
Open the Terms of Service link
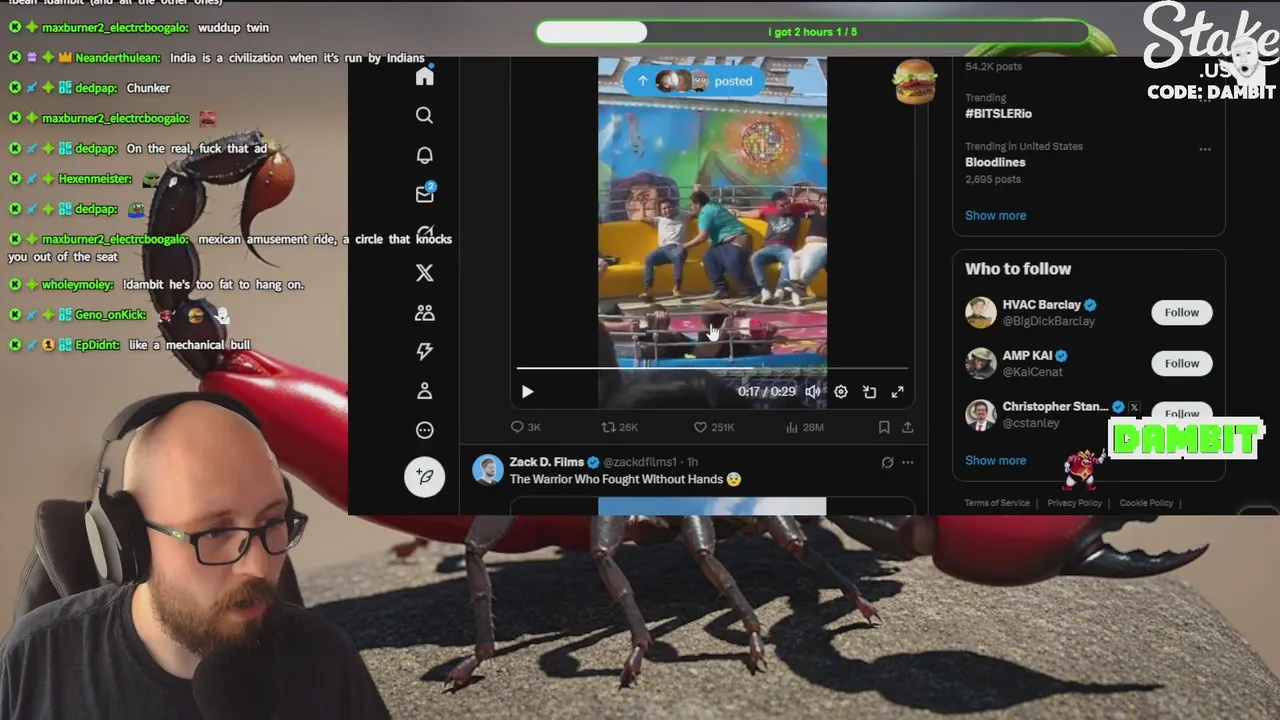click(997, 503)
